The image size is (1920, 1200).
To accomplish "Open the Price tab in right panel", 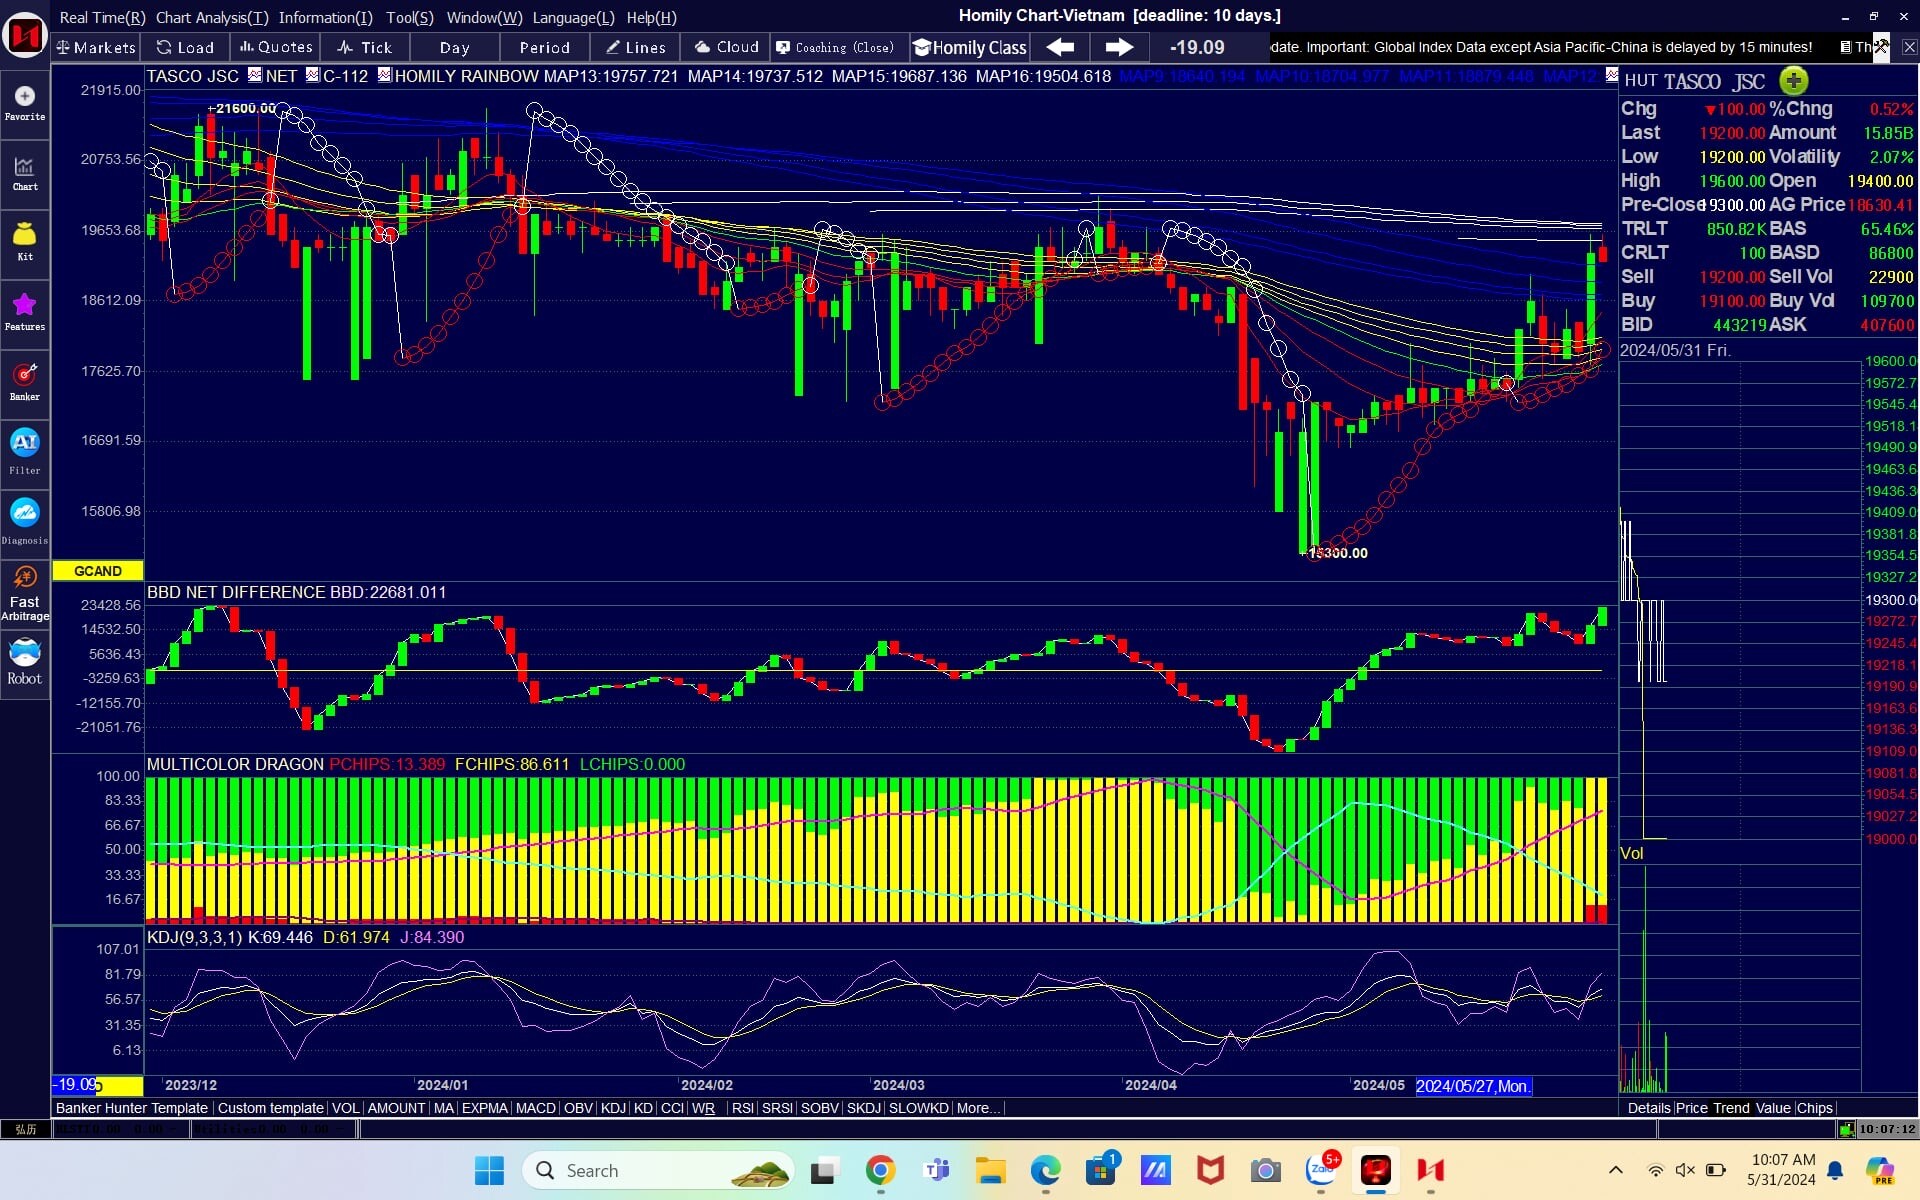I will [x=1691, y=1108].
